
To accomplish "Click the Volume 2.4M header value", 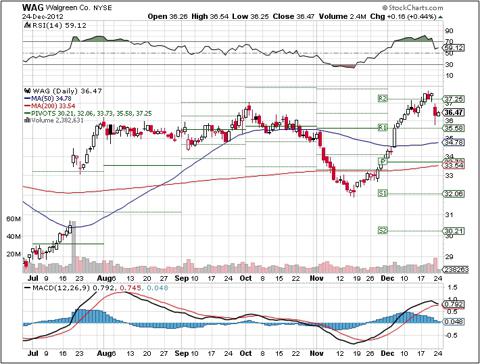I will [x=343, y=16].
